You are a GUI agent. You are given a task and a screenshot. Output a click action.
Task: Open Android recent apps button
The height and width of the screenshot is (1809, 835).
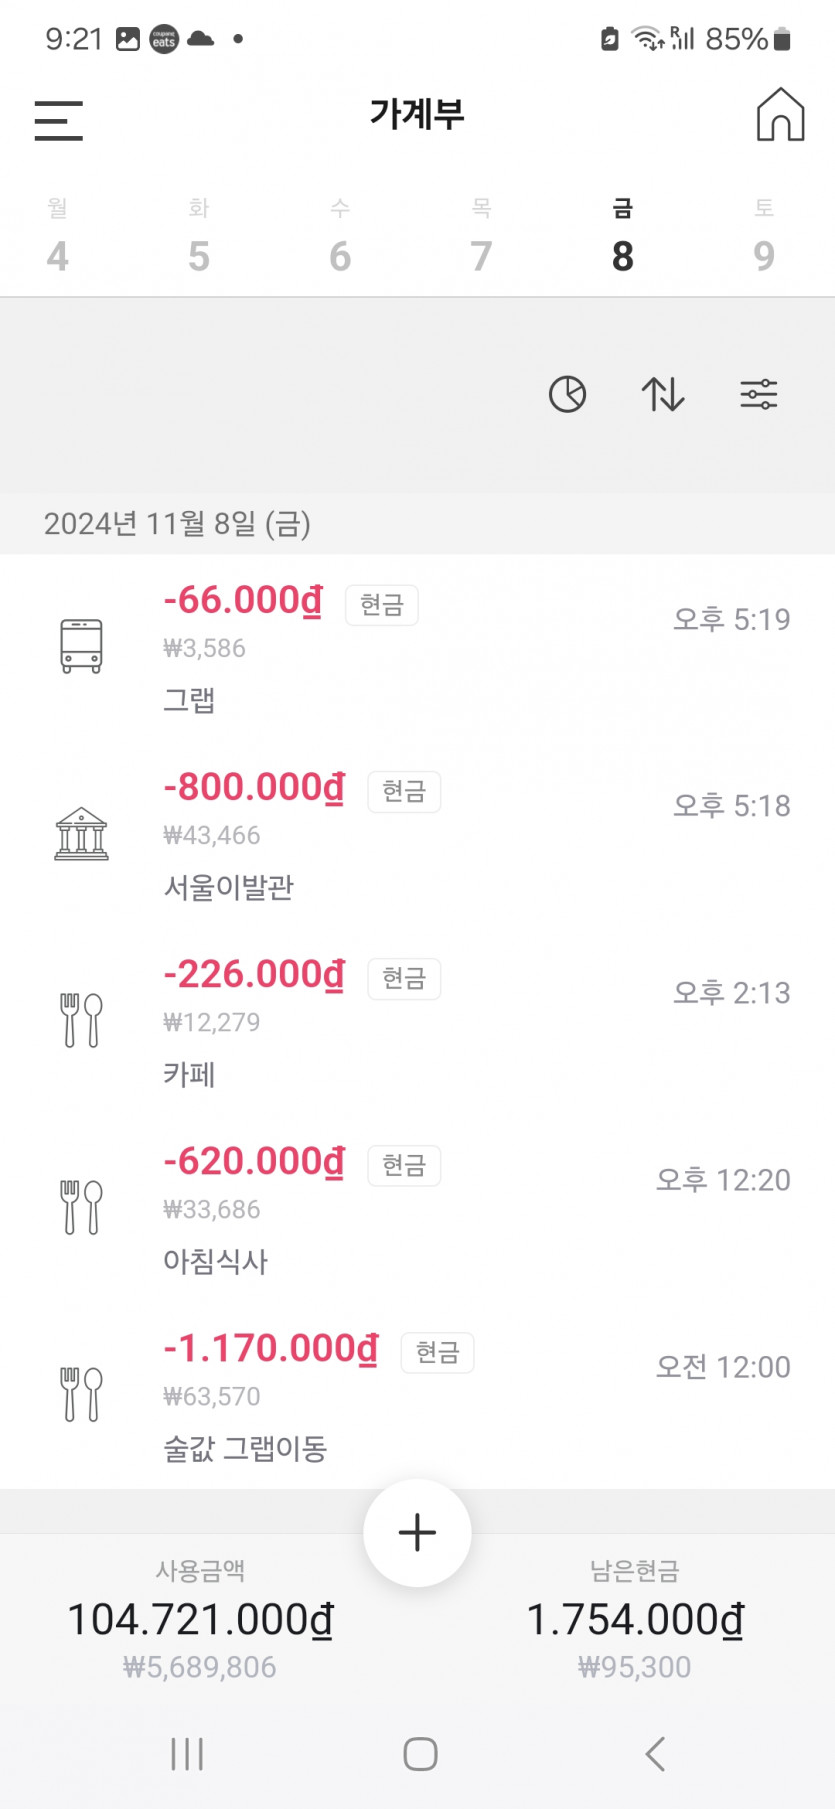(x=187, y=1753)
